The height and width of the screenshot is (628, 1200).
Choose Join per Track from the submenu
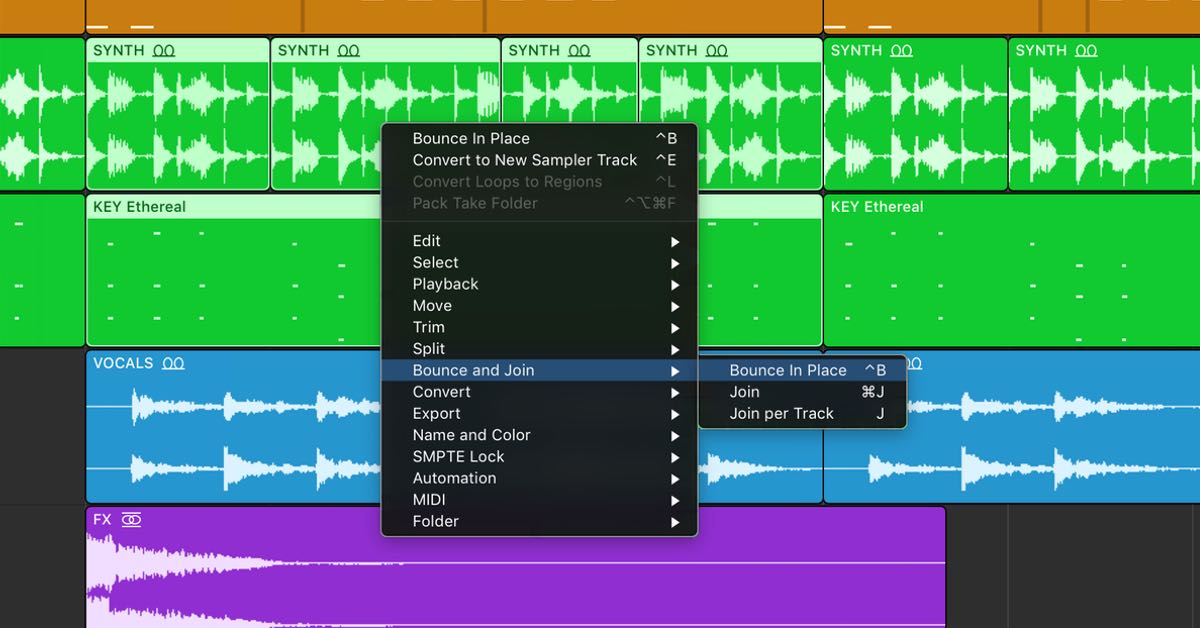781,414
